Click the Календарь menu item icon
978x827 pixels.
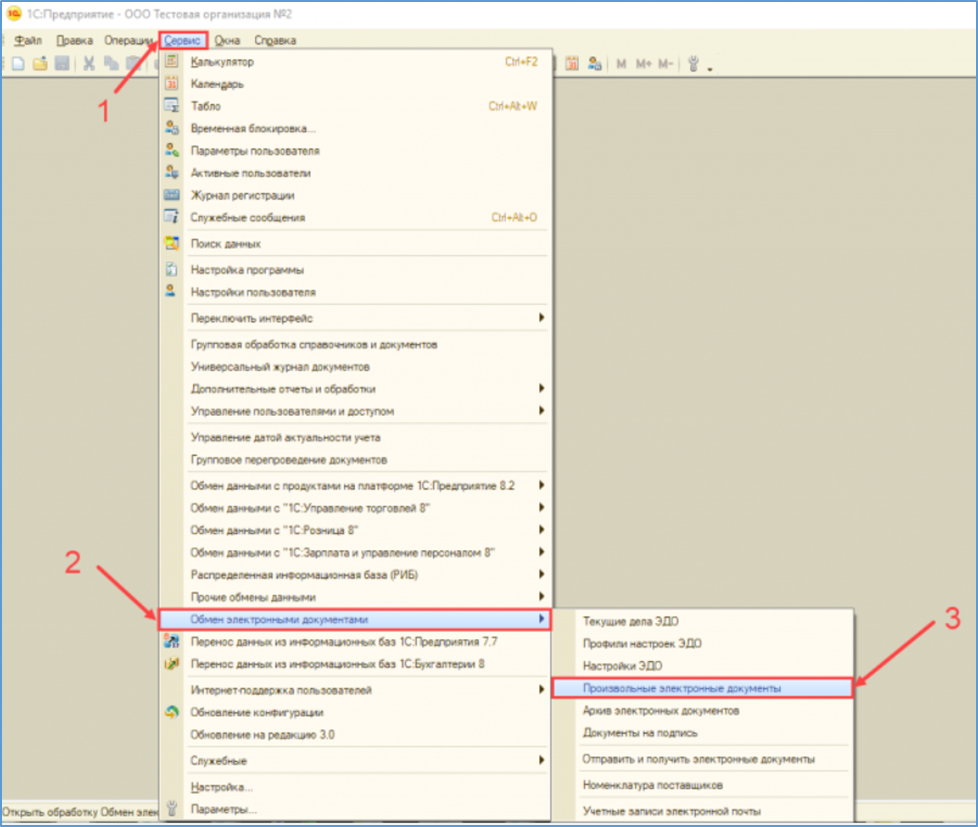172,84
